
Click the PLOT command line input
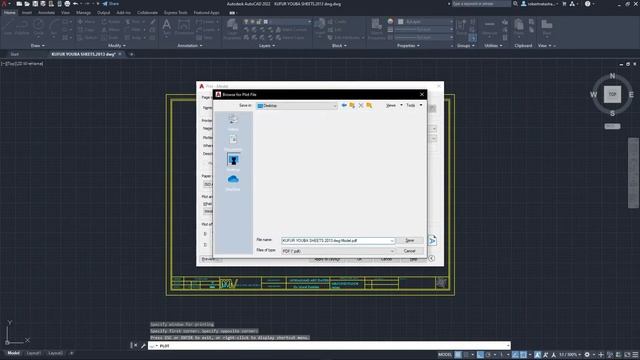(x=329, y=346)
